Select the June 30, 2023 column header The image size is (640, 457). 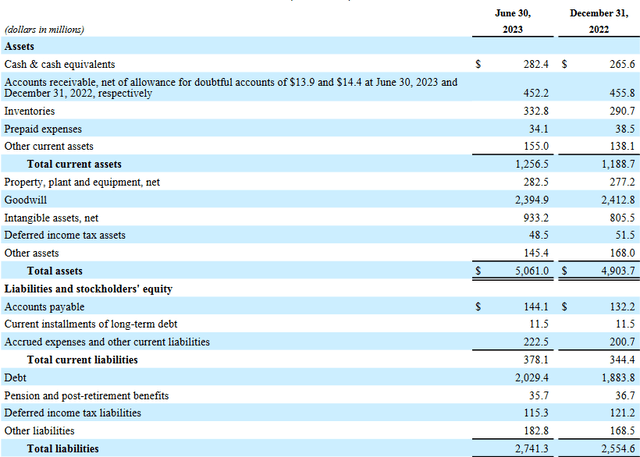pos(513,21)
